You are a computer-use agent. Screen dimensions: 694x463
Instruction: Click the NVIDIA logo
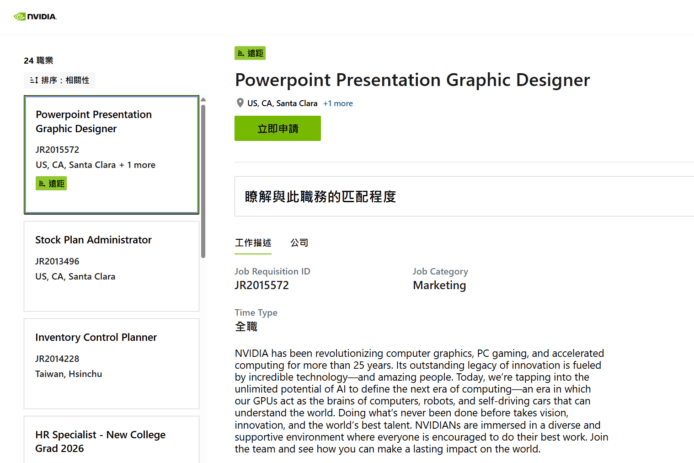[35, 17]
